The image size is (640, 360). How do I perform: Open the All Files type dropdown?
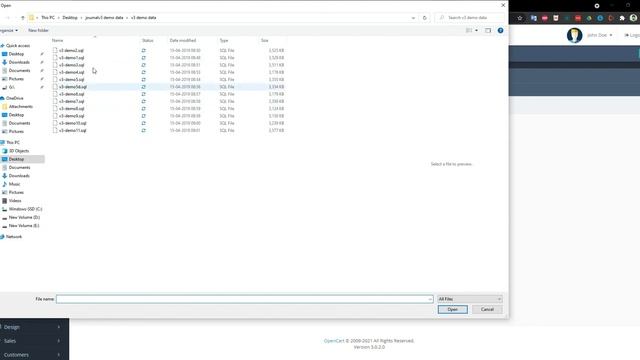click(470, 299)
